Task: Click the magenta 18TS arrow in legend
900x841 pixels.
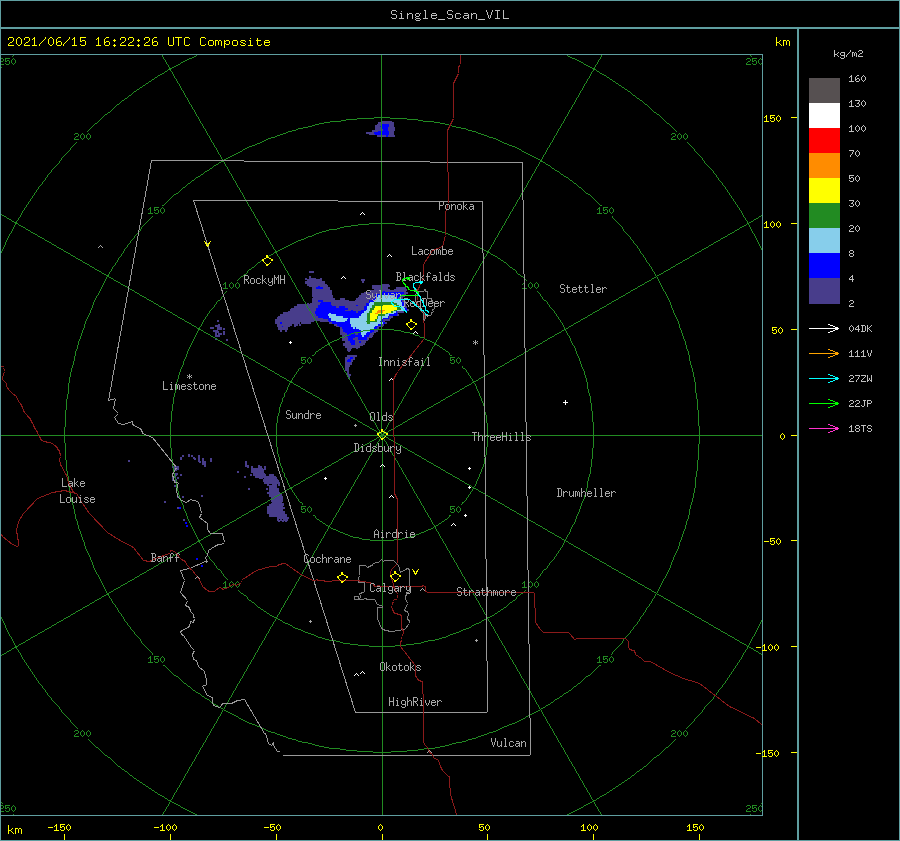Action: point(824,428)
